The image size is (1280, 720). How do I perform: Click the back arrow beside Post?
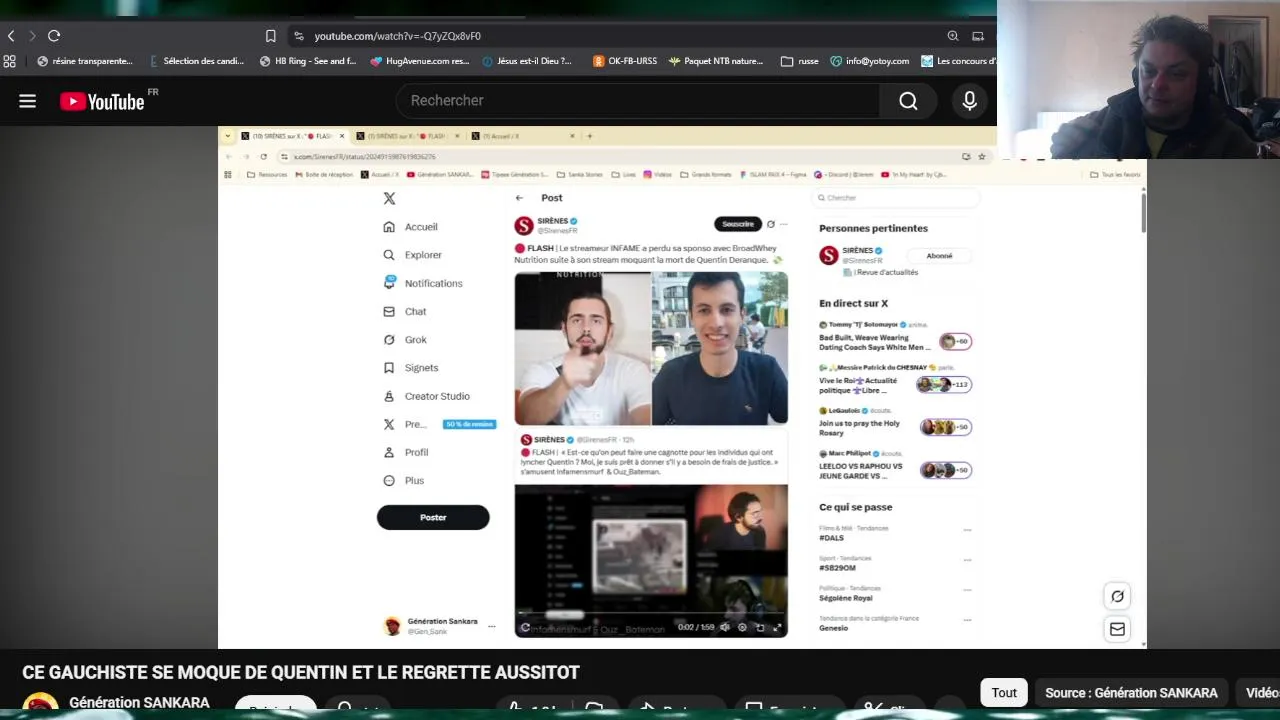pyautogui.click(x=519, y=198)
